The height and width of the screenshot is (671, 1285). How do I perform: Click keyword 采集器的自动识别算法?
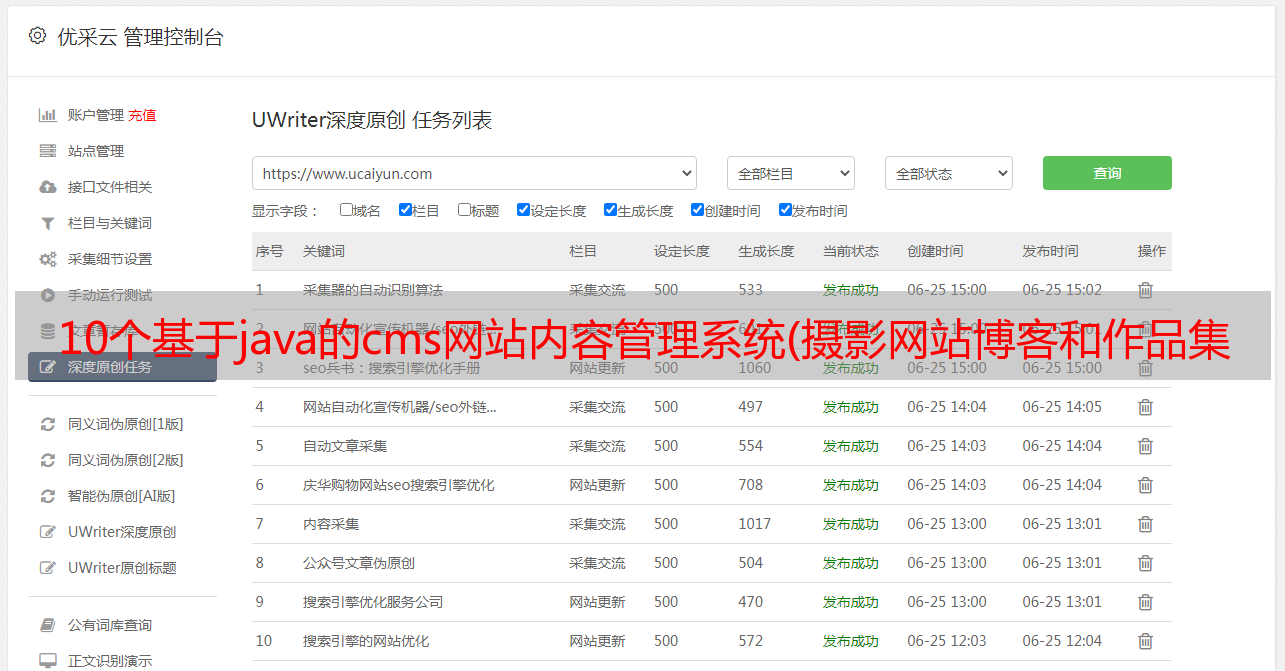coord(373,290)
